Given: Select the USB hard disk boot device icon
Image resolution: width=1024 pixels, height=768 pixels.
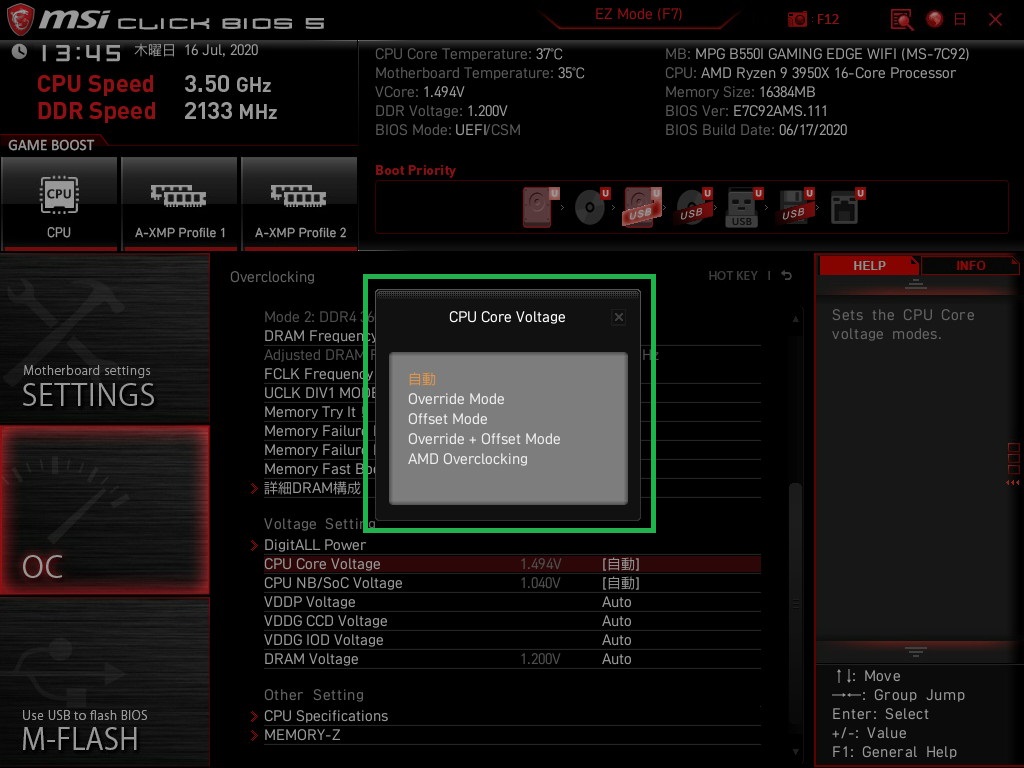Looking at the screenshot, I should (642, 207).
